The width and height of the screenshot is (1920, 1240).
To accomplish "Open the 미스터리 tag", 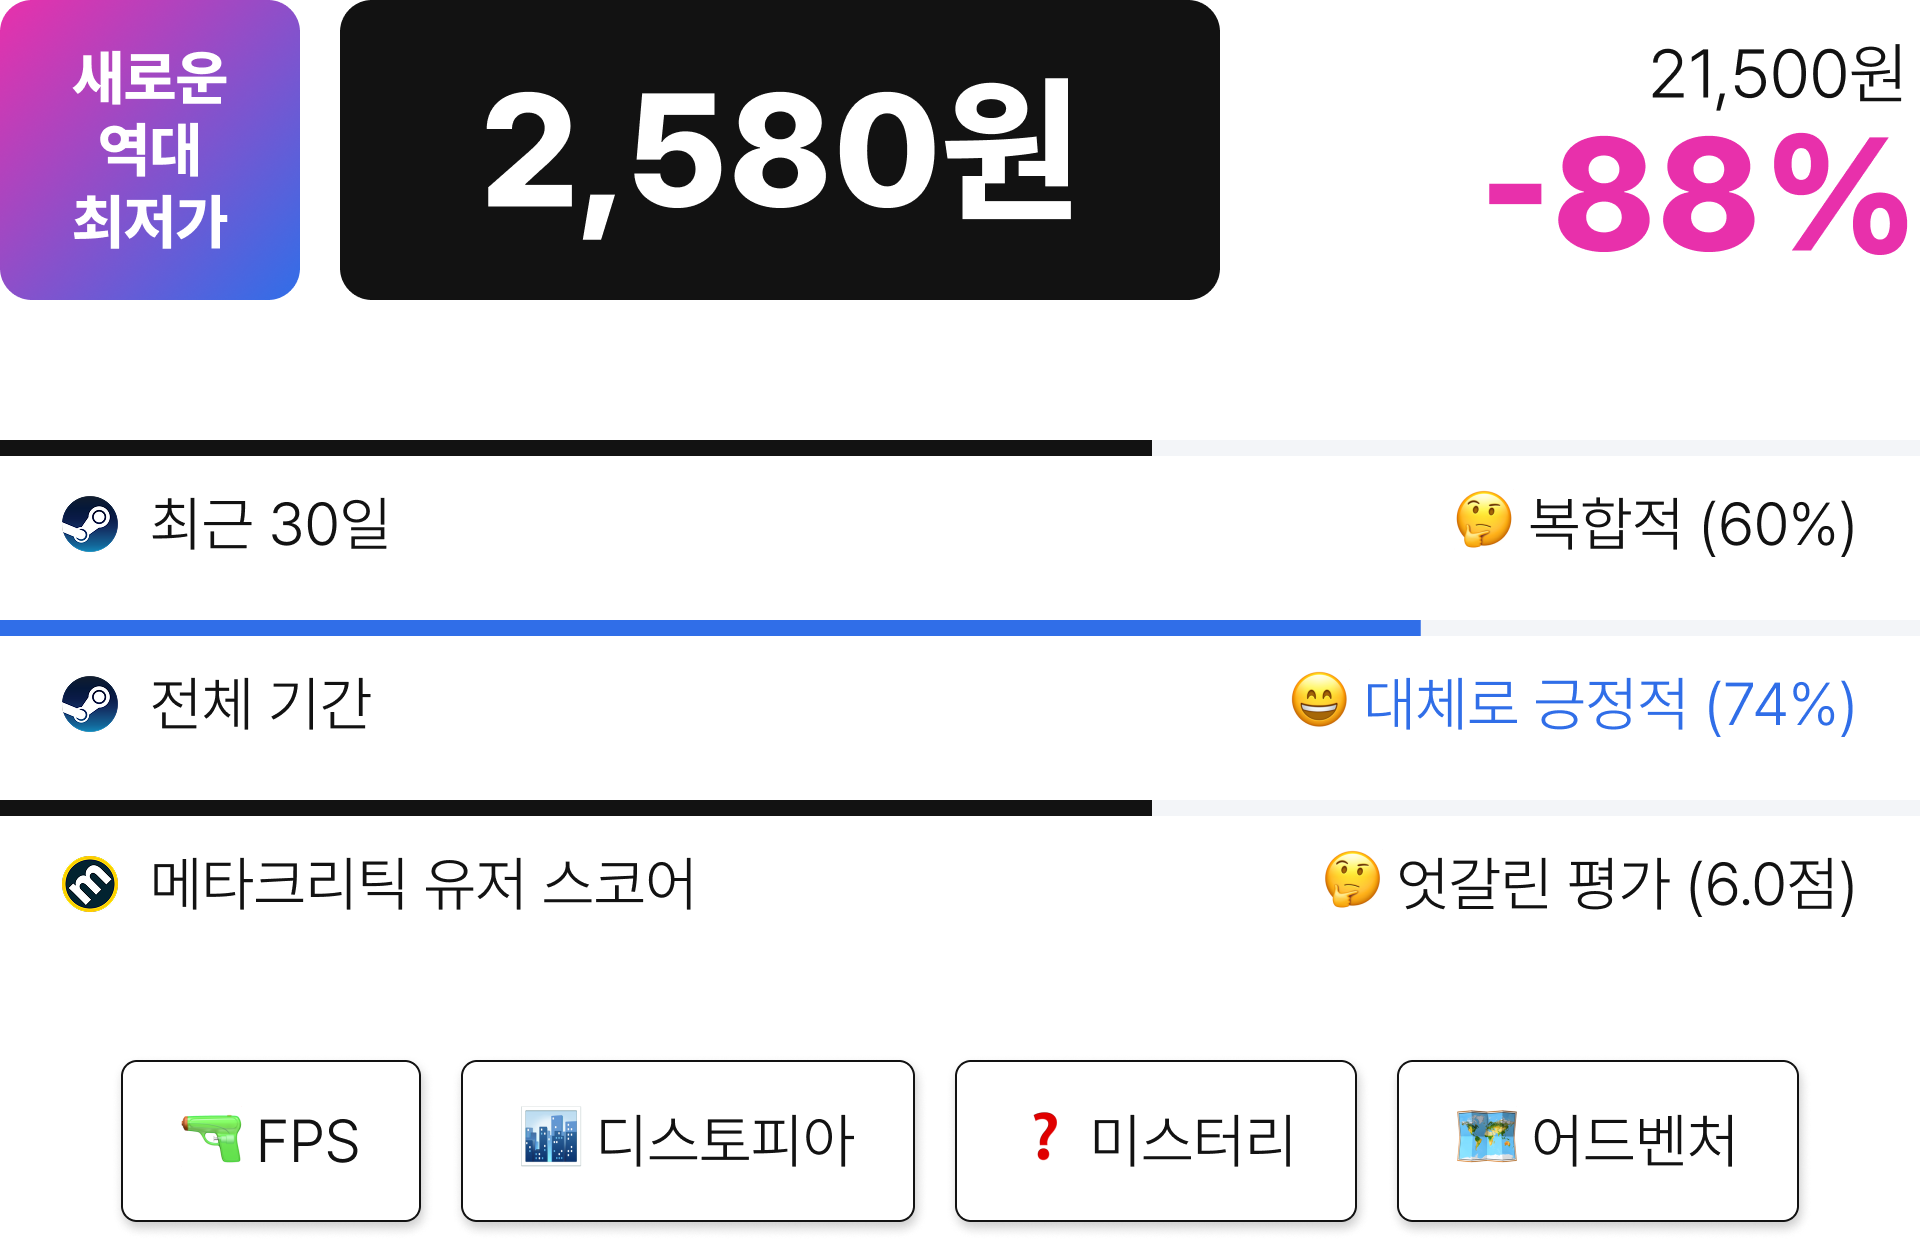I will pyautogui.click(x=1156, y=1141).
